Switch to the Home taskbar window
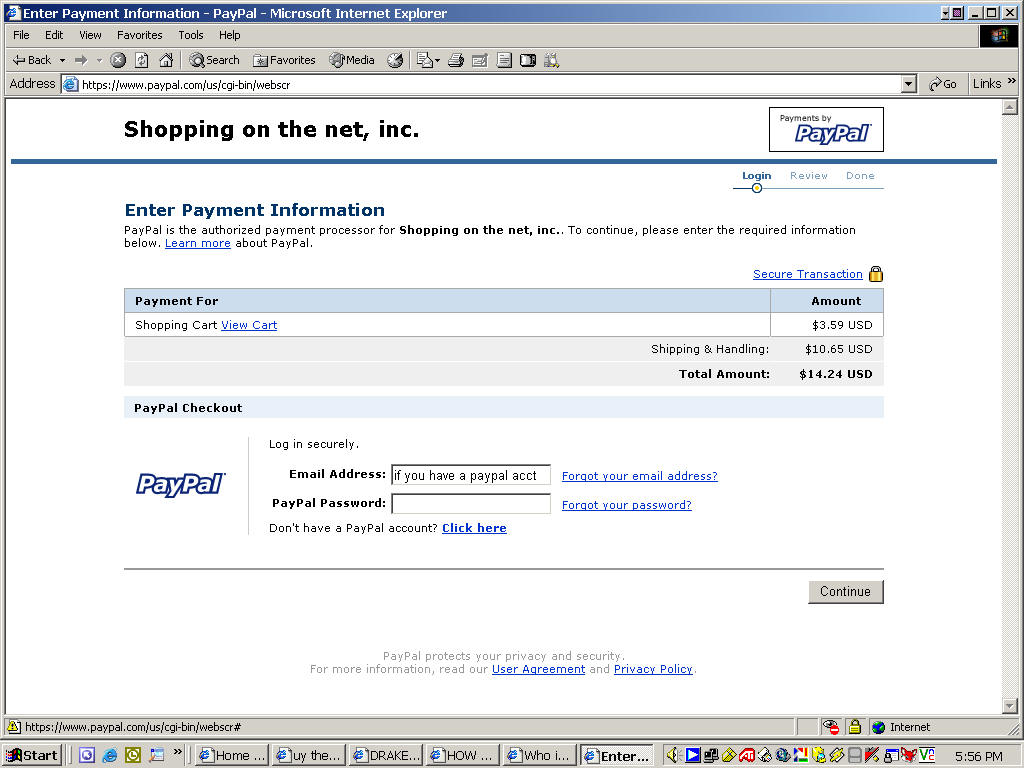This screenshot has width=1024, height=768. (232, 756)
